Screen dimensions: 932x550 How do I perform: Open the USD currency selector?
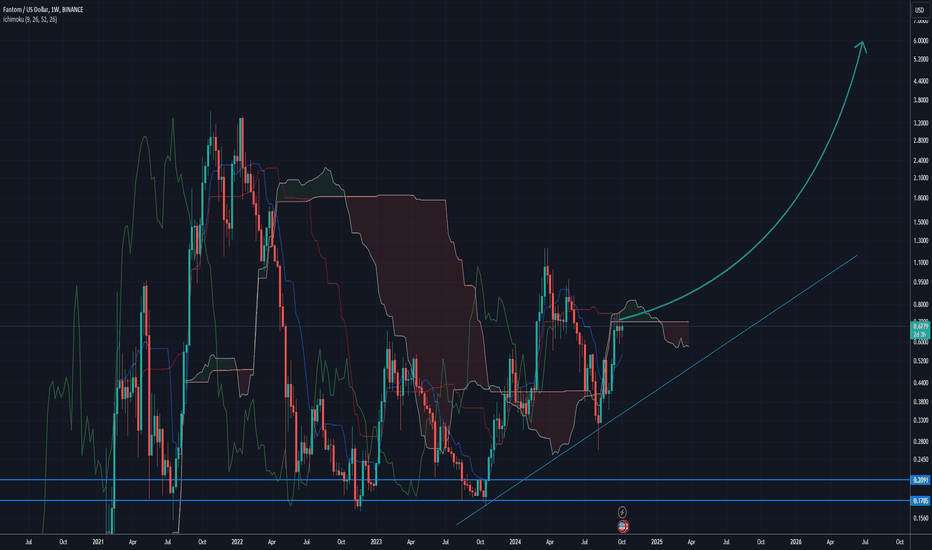pyautogui.click(x=919, y=10)
